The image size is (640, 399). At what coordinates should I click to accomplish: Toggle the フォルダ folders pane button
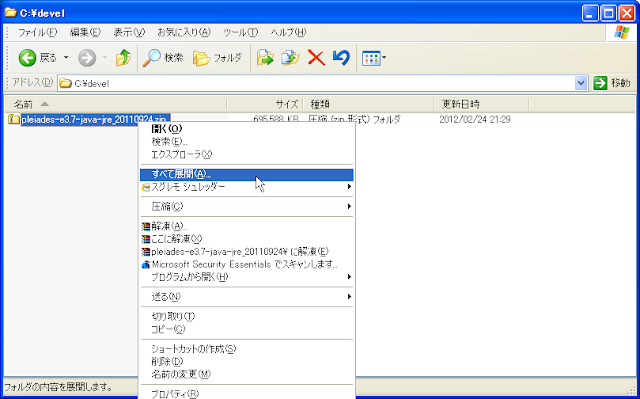click(217, 58)
